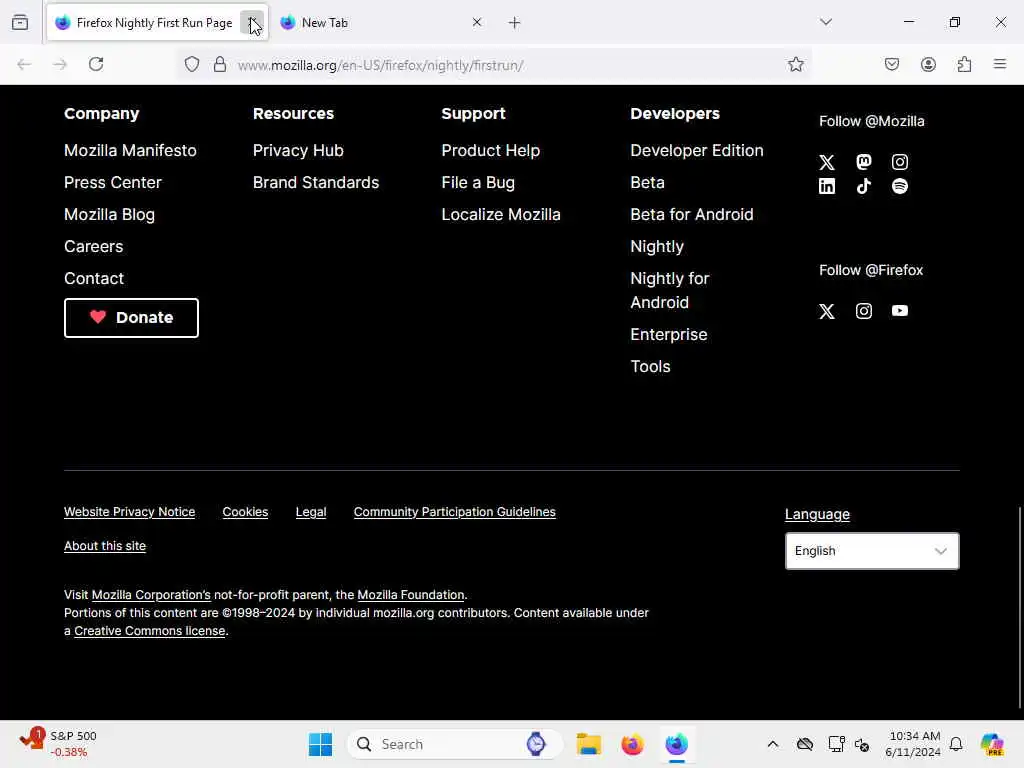Open Windows Start menu
The width and height of the screenshot is (1024, 768).
[320, 744]
